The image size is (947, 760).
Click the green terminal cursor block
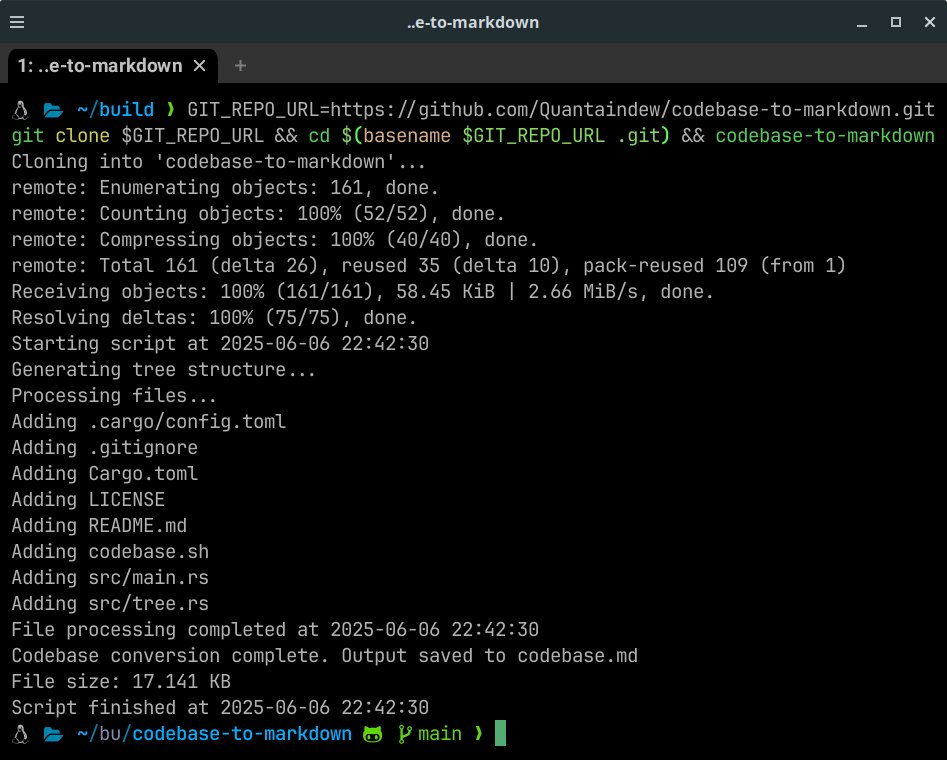click(x=501, y=733)
